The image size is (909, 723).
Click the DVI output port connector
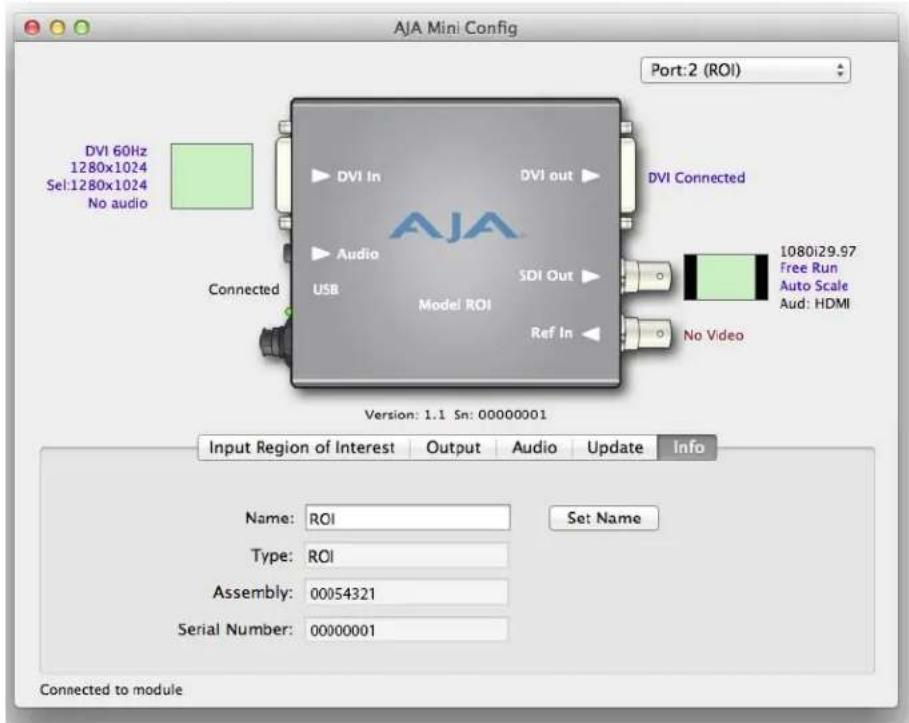pos(627,176)
